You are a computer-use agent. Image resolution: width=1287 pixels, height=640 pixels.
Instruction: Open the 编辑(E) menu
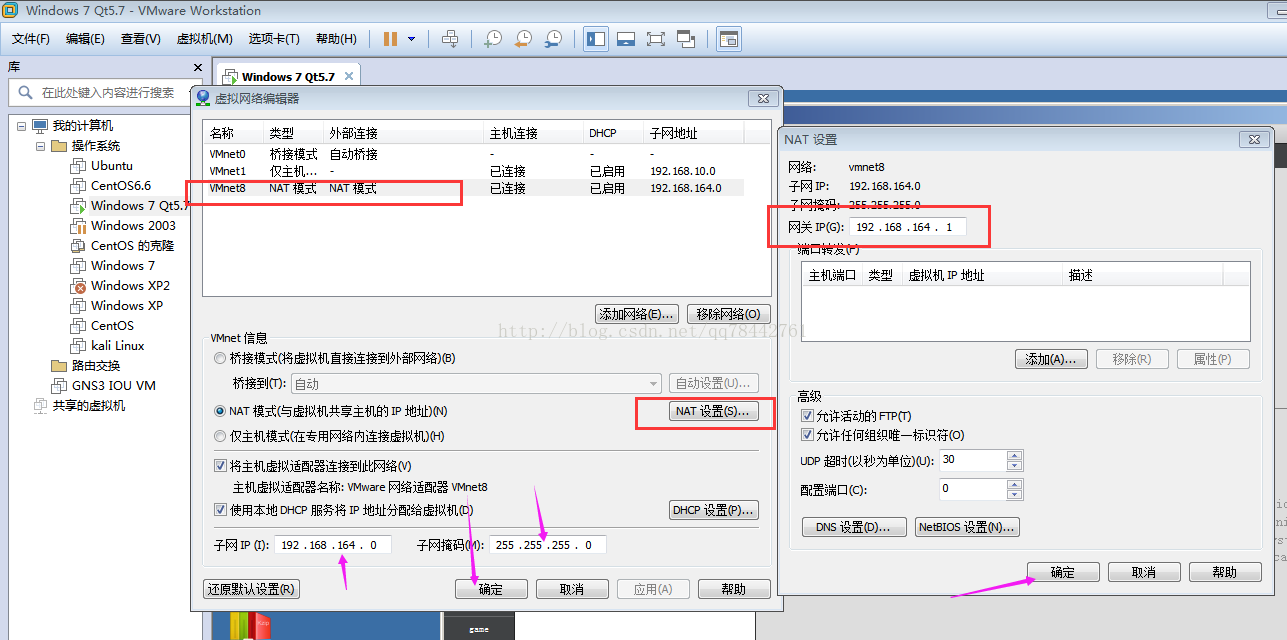coord(85,39)
